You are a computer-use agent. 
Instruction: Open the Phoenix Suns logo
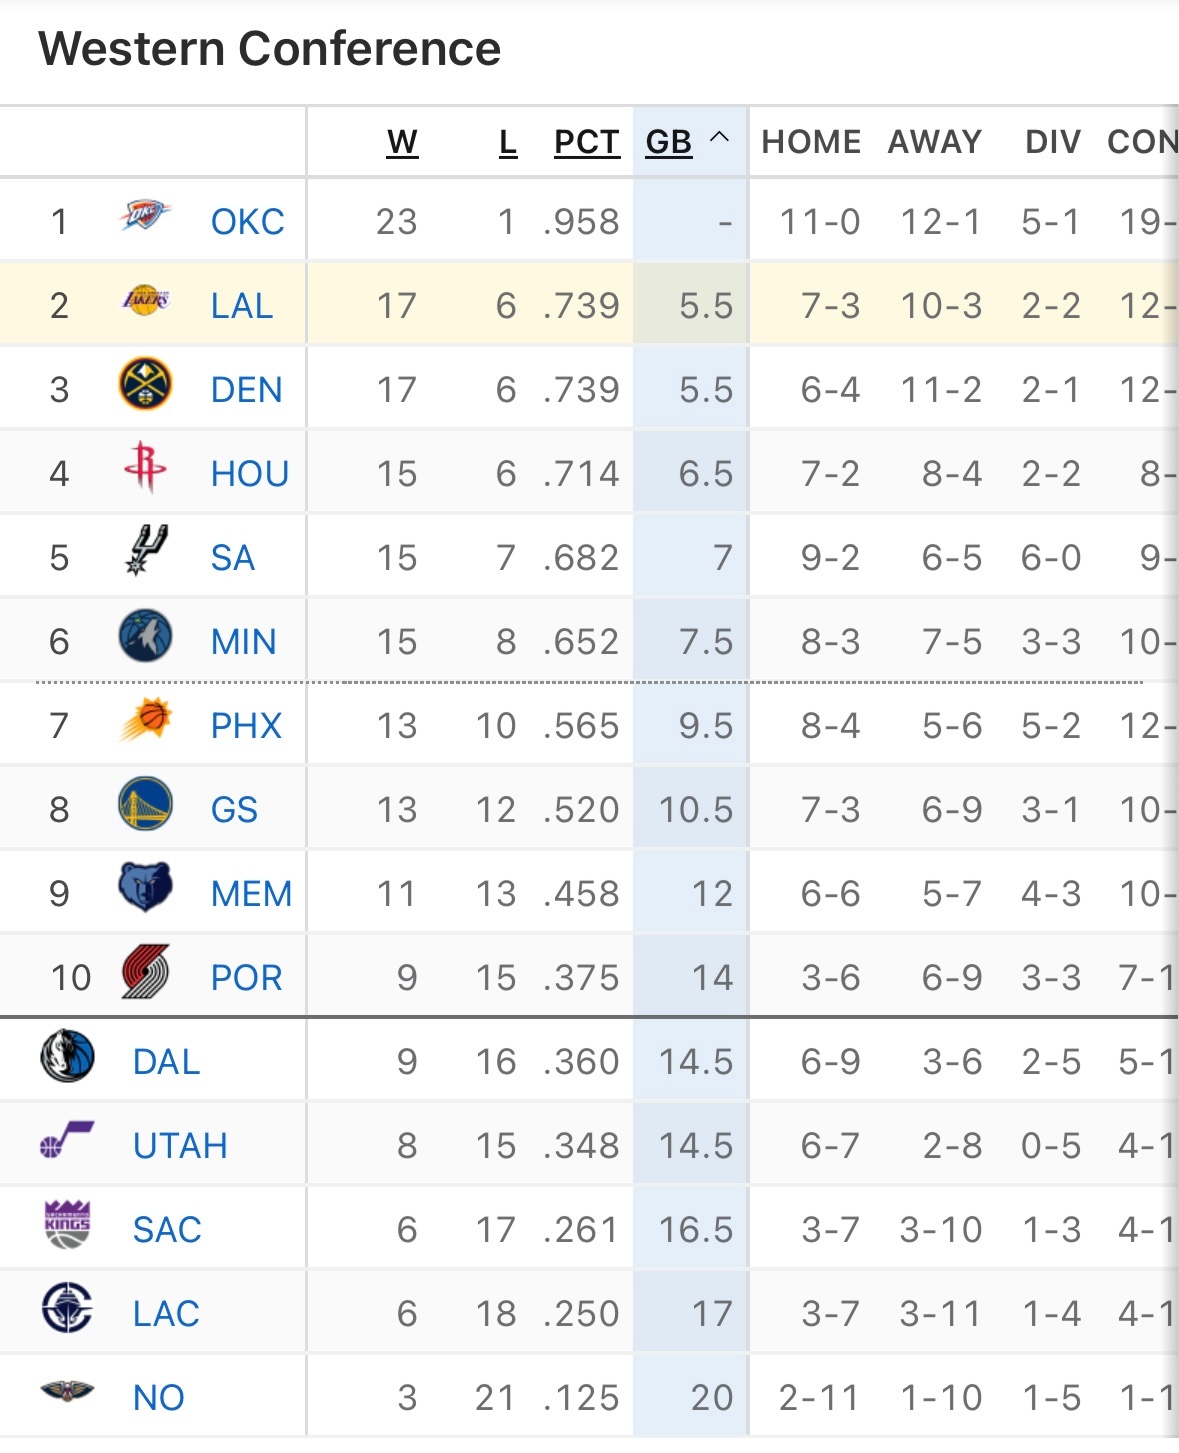coord(145,720)
